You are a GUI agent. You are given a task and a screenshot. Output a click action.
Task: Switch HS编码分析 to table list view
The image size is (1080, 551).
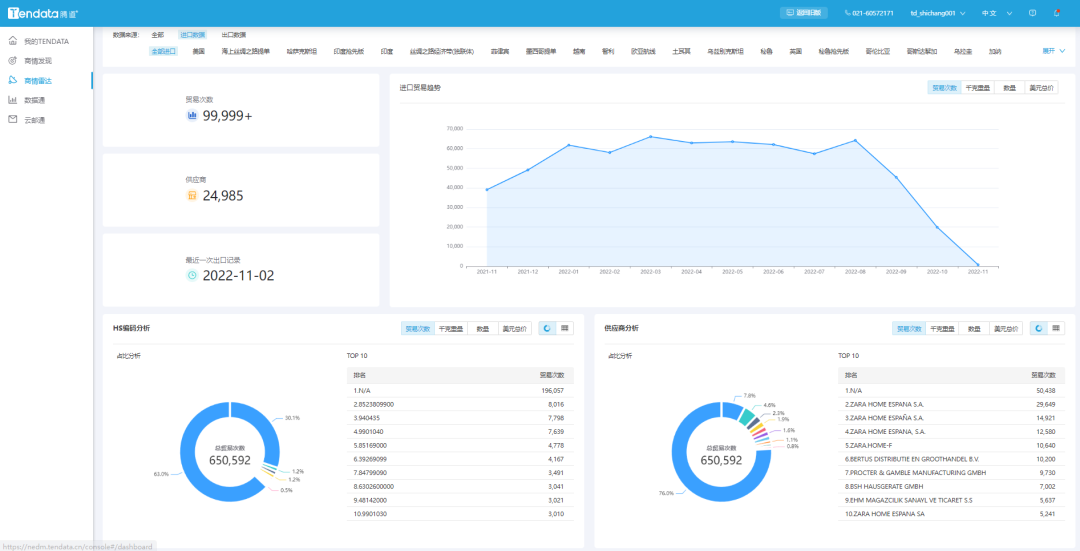pos(564,329)
